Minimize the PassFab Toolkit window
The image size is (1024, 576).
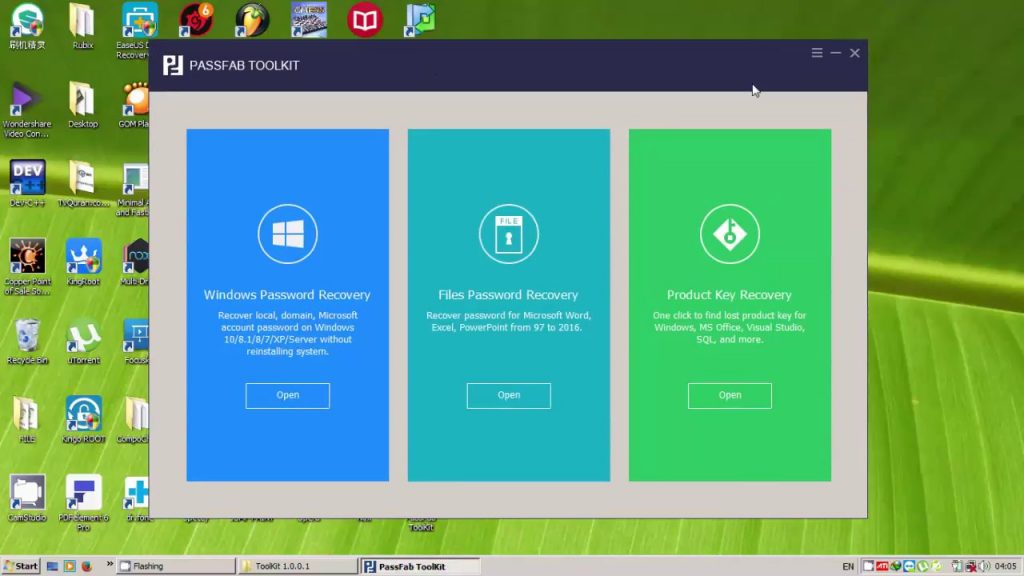(x=836, y=53)
